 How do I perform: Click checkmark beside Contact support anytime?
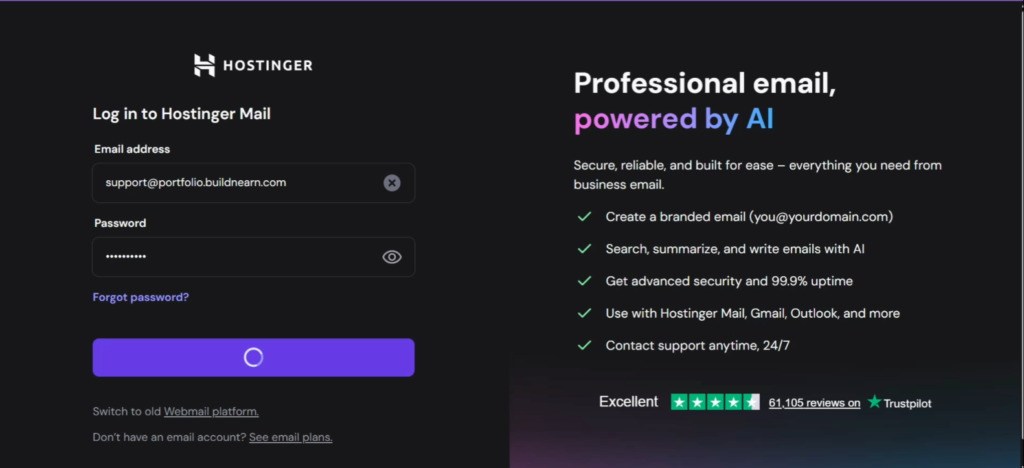[584, 345]
